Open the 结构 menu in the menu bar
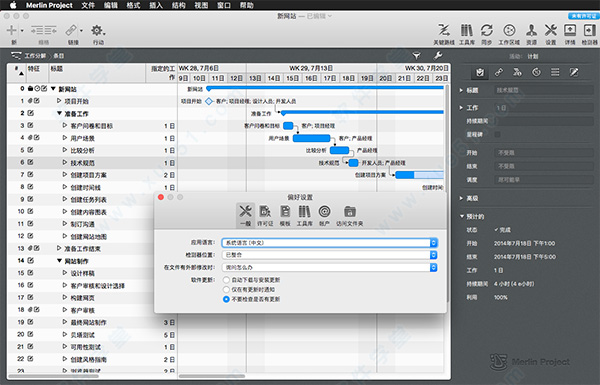The width and height of the screenshot is (600, 385). (x=179, y=5)
